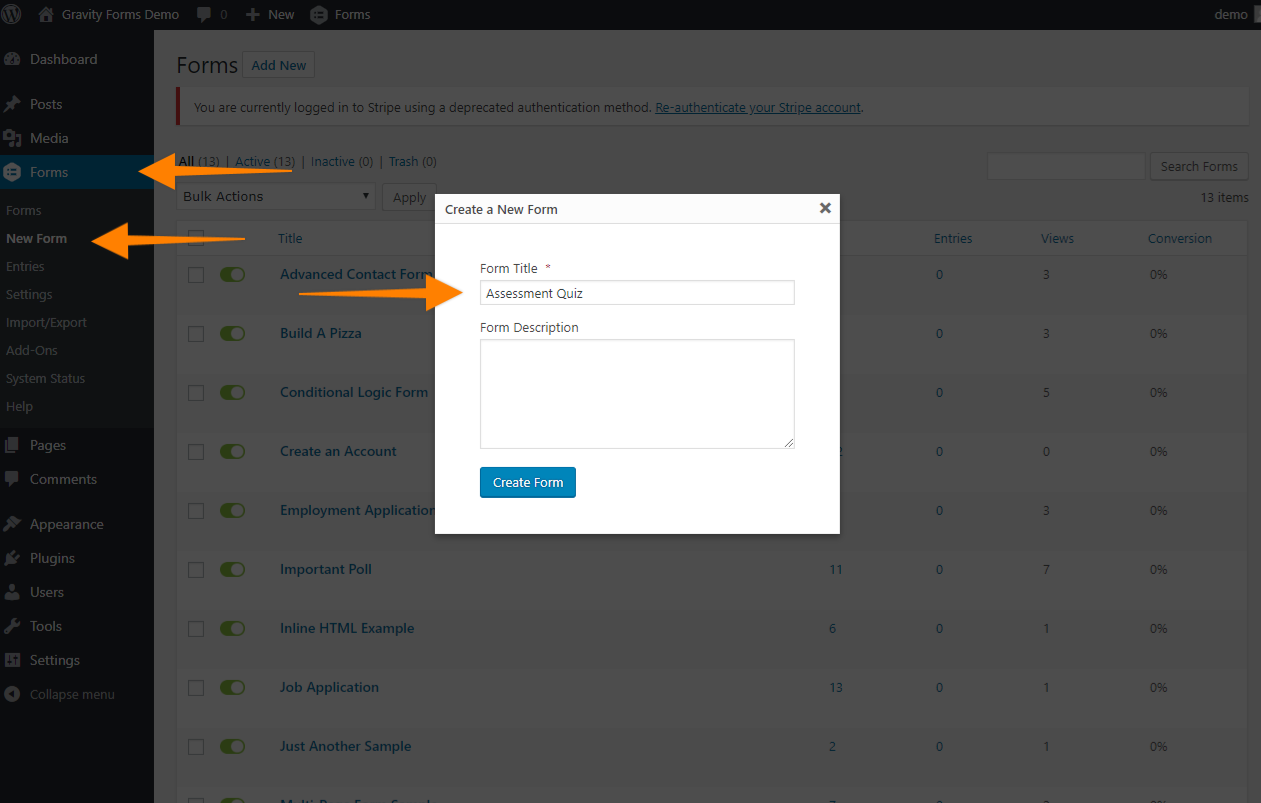This screenshot has height=803, width=1261.
Task: Open the 11 entries of Important Poll
Action: (836, 569)
